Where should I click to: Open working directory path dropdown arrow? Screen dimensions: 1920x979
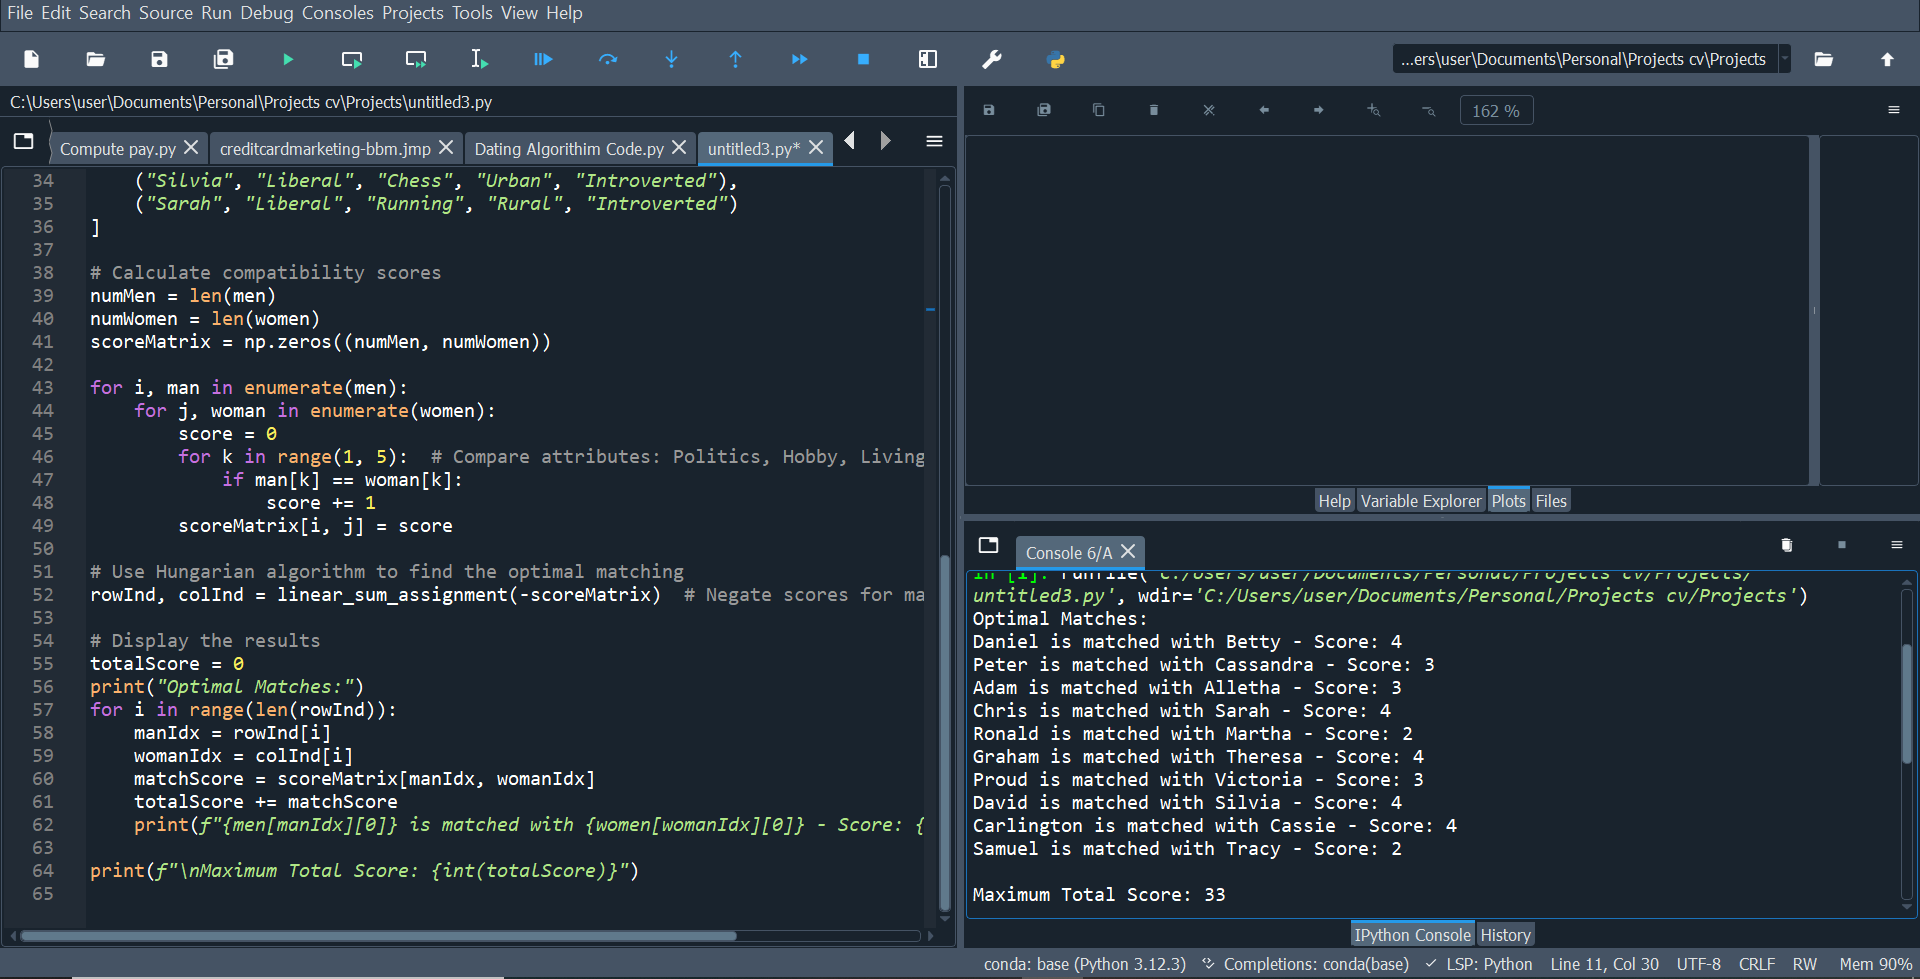[1785, 59]
